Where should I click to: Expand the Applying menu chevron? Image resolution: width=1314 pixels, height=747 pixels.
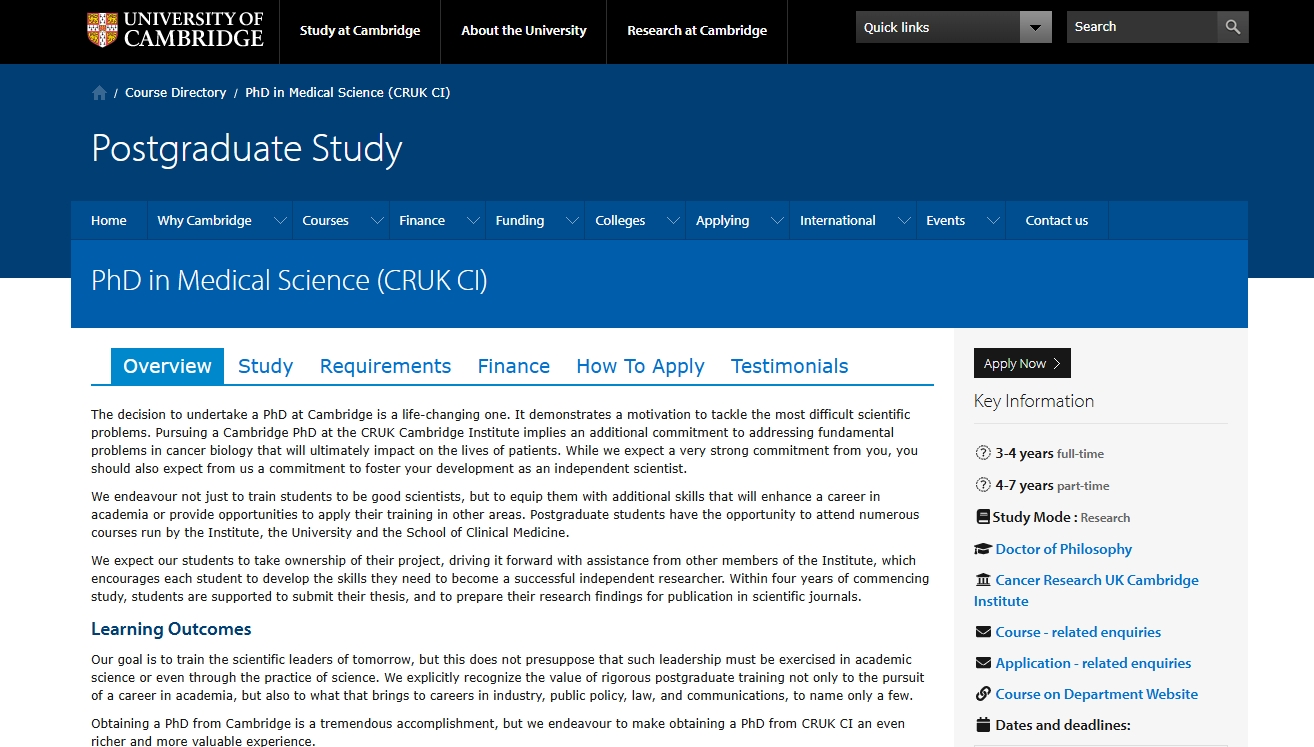click(778, 221)
